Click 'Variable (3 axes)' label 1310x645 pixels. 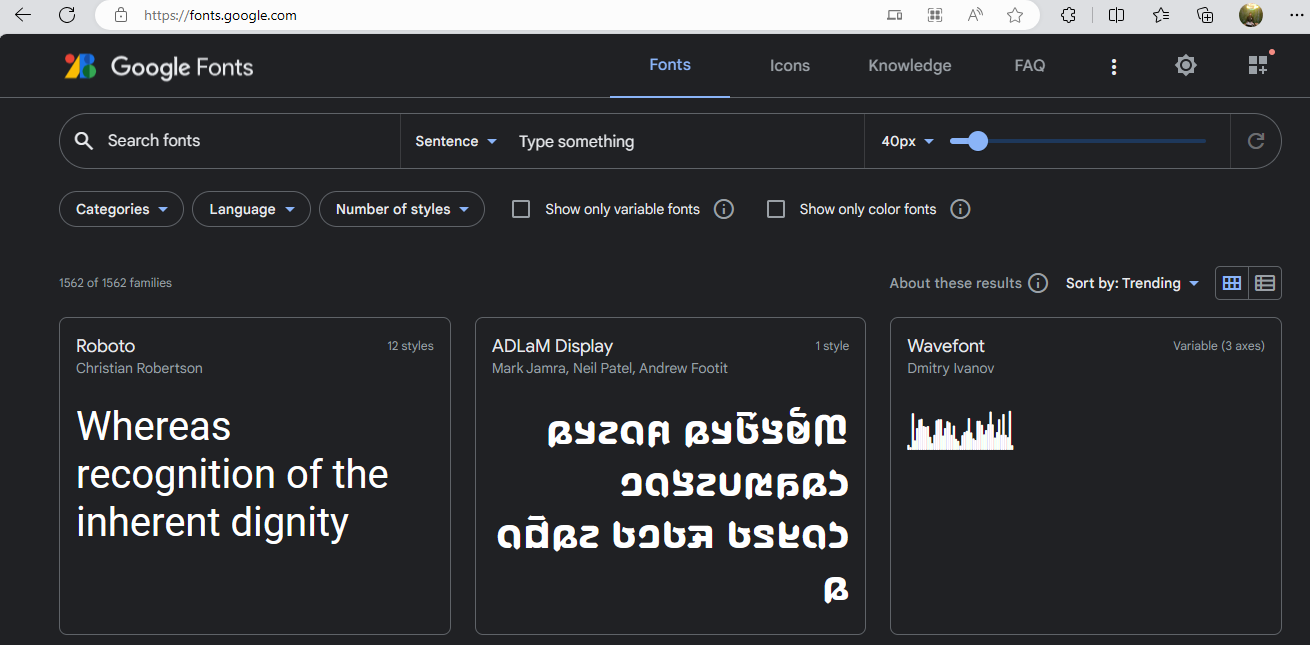click(1219, 346)
